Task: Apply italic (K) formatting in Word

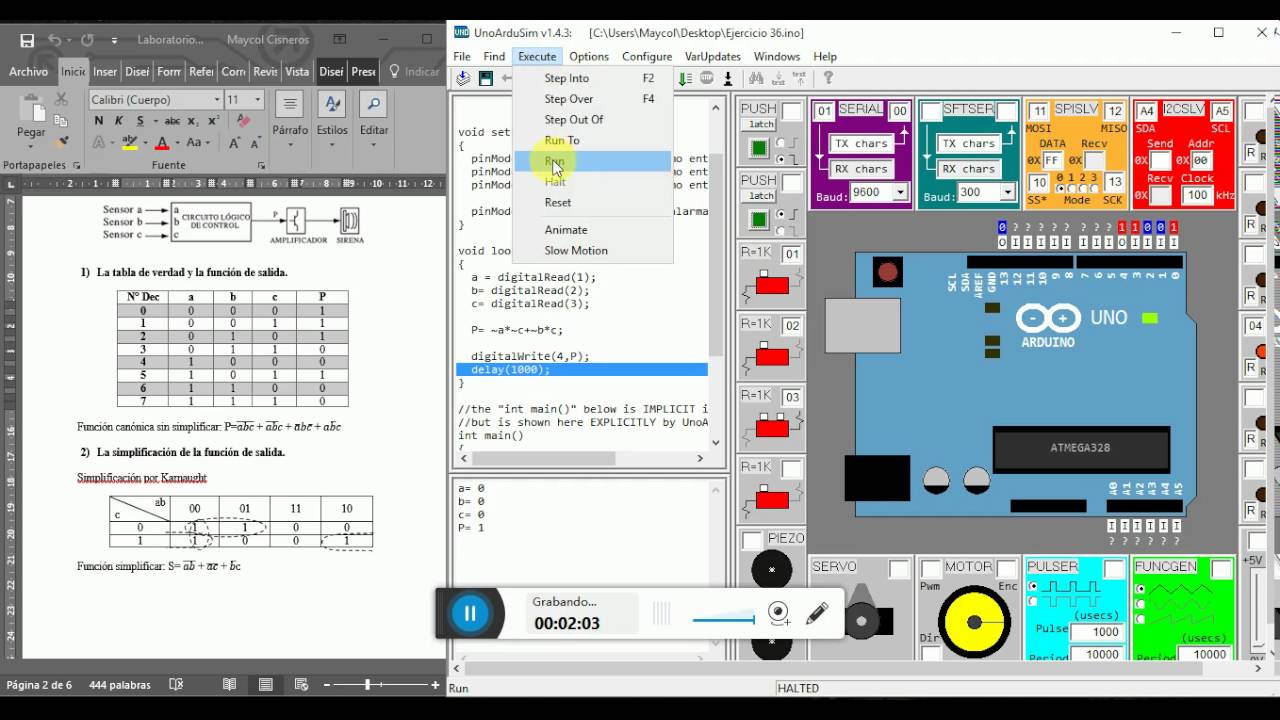Action: click(x=119, y=121)
